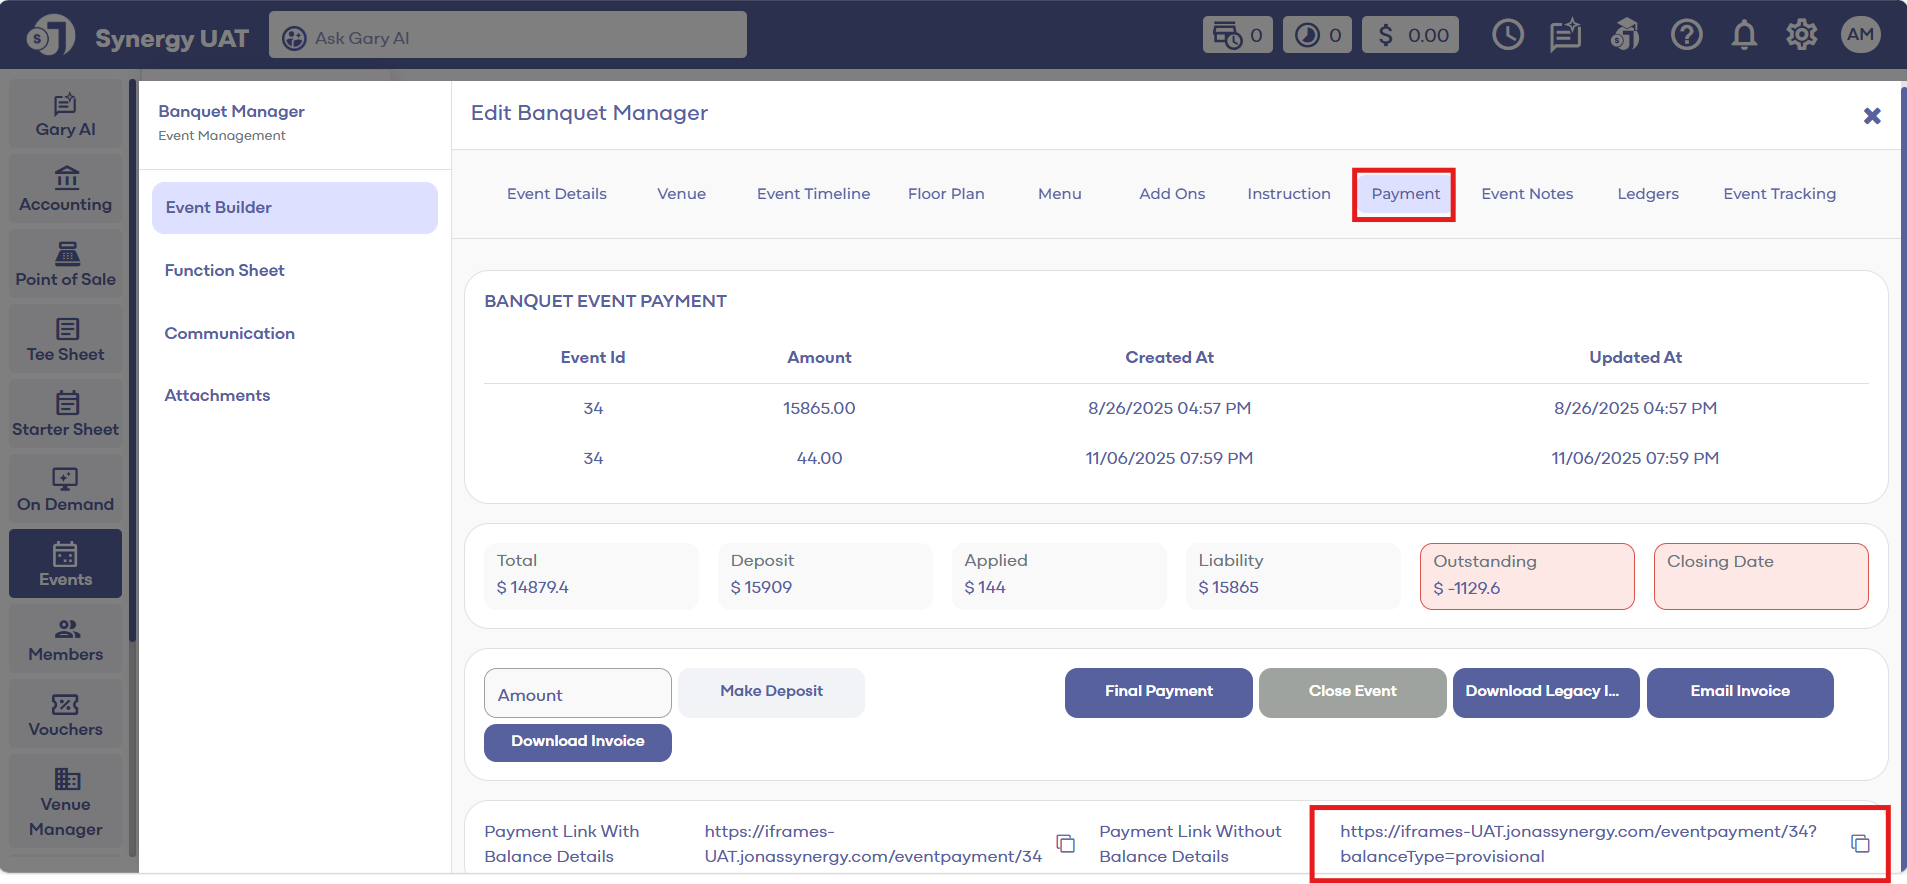
Task: Open the Gary AI sidebar module
Action: pyautogui.click(x=66, y=115)
